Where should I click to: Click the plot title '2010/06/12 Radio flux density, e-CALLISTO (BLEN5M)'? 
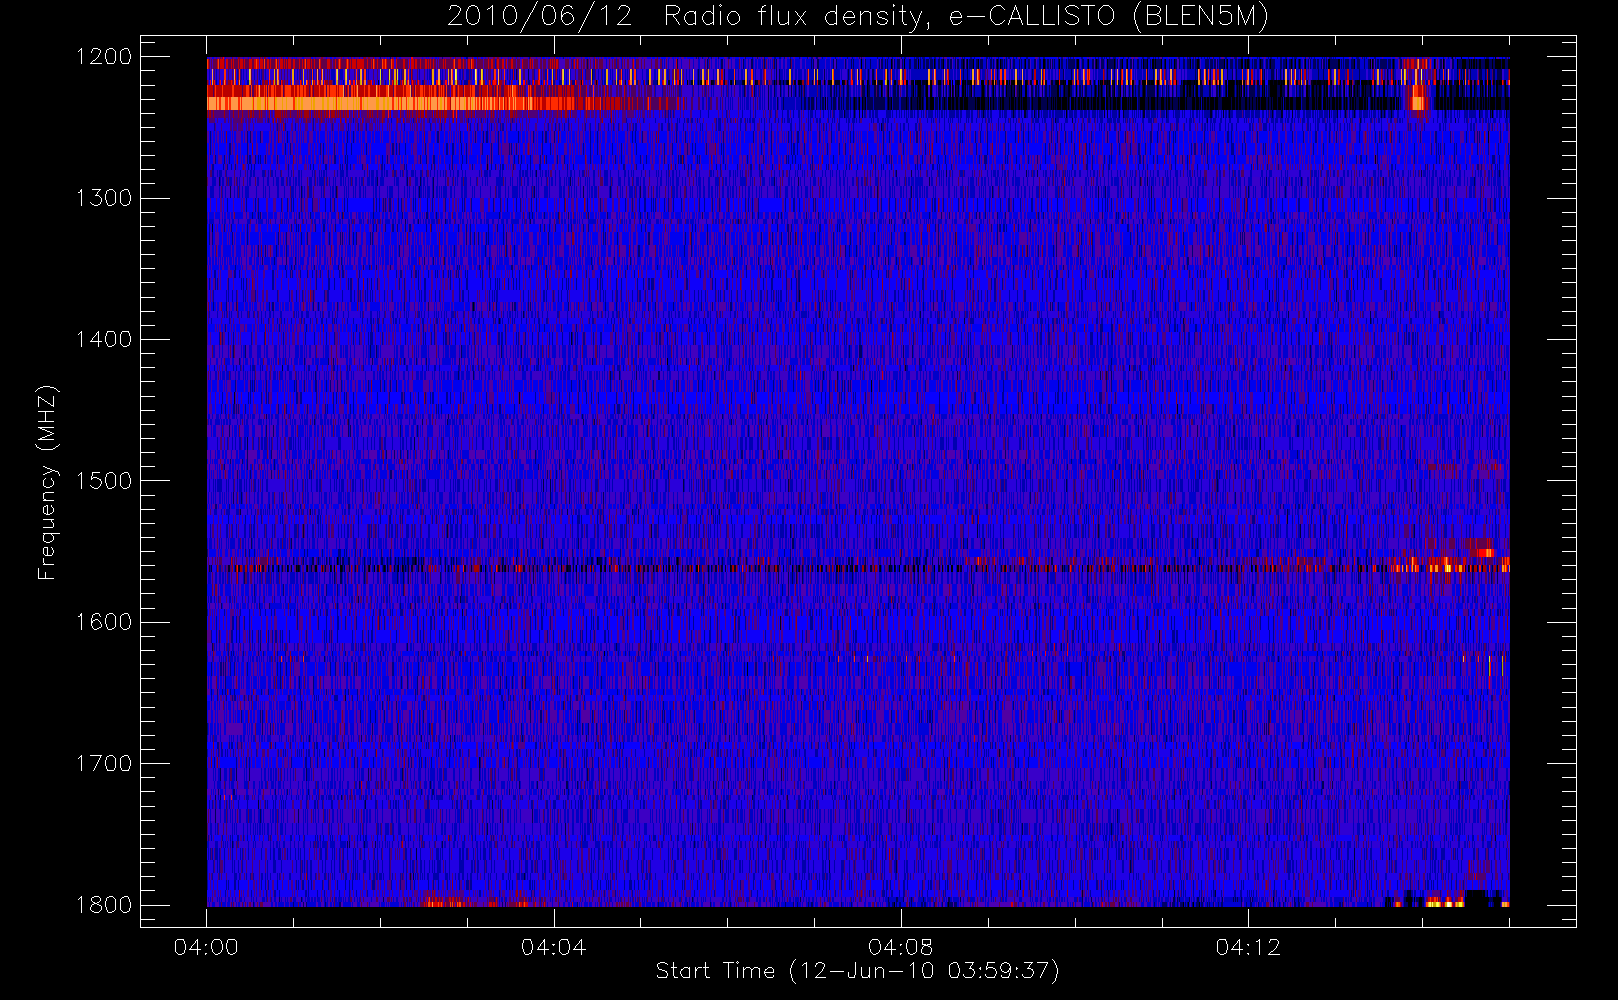(x=858, y=17)
